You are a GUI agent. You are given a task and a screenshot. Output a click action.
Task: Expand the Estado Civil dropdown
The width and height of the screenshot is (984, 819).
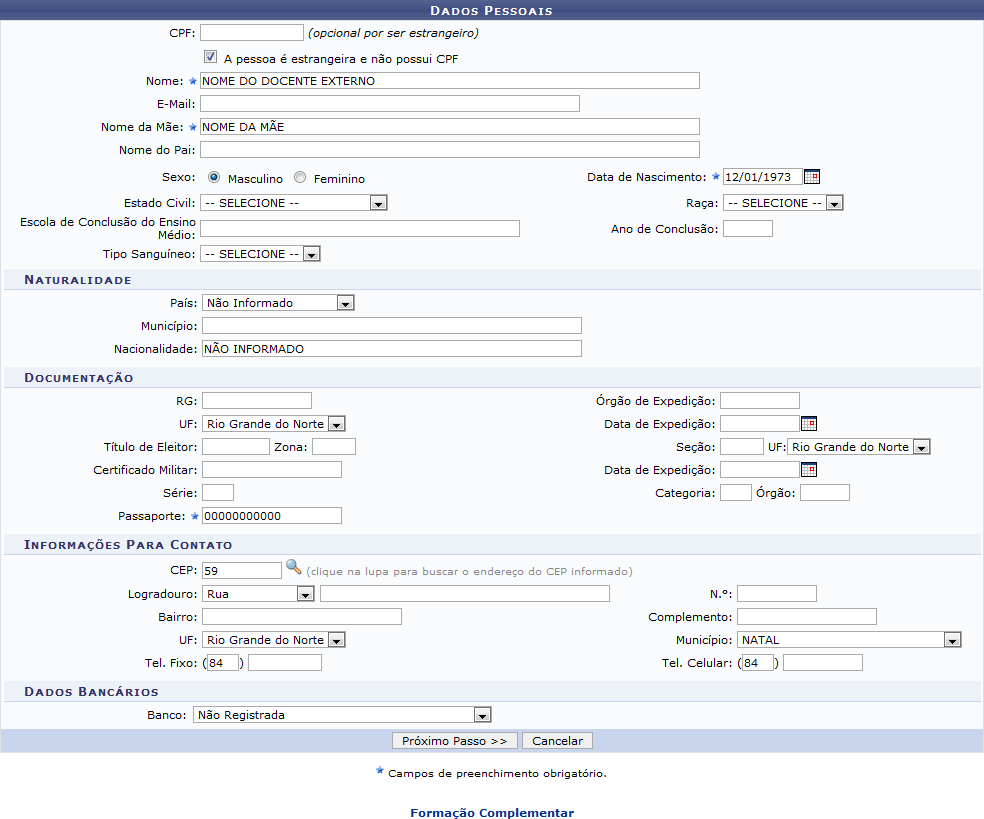378,203
